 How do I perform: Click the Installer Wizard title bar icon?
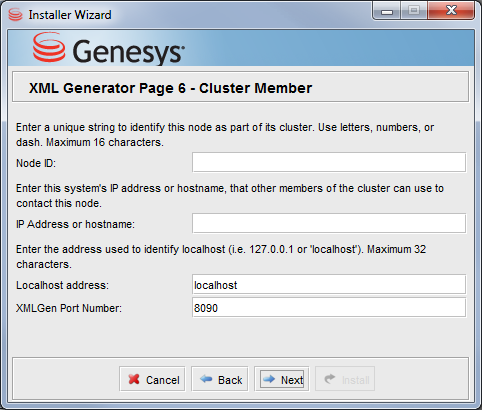pos(15,15)
